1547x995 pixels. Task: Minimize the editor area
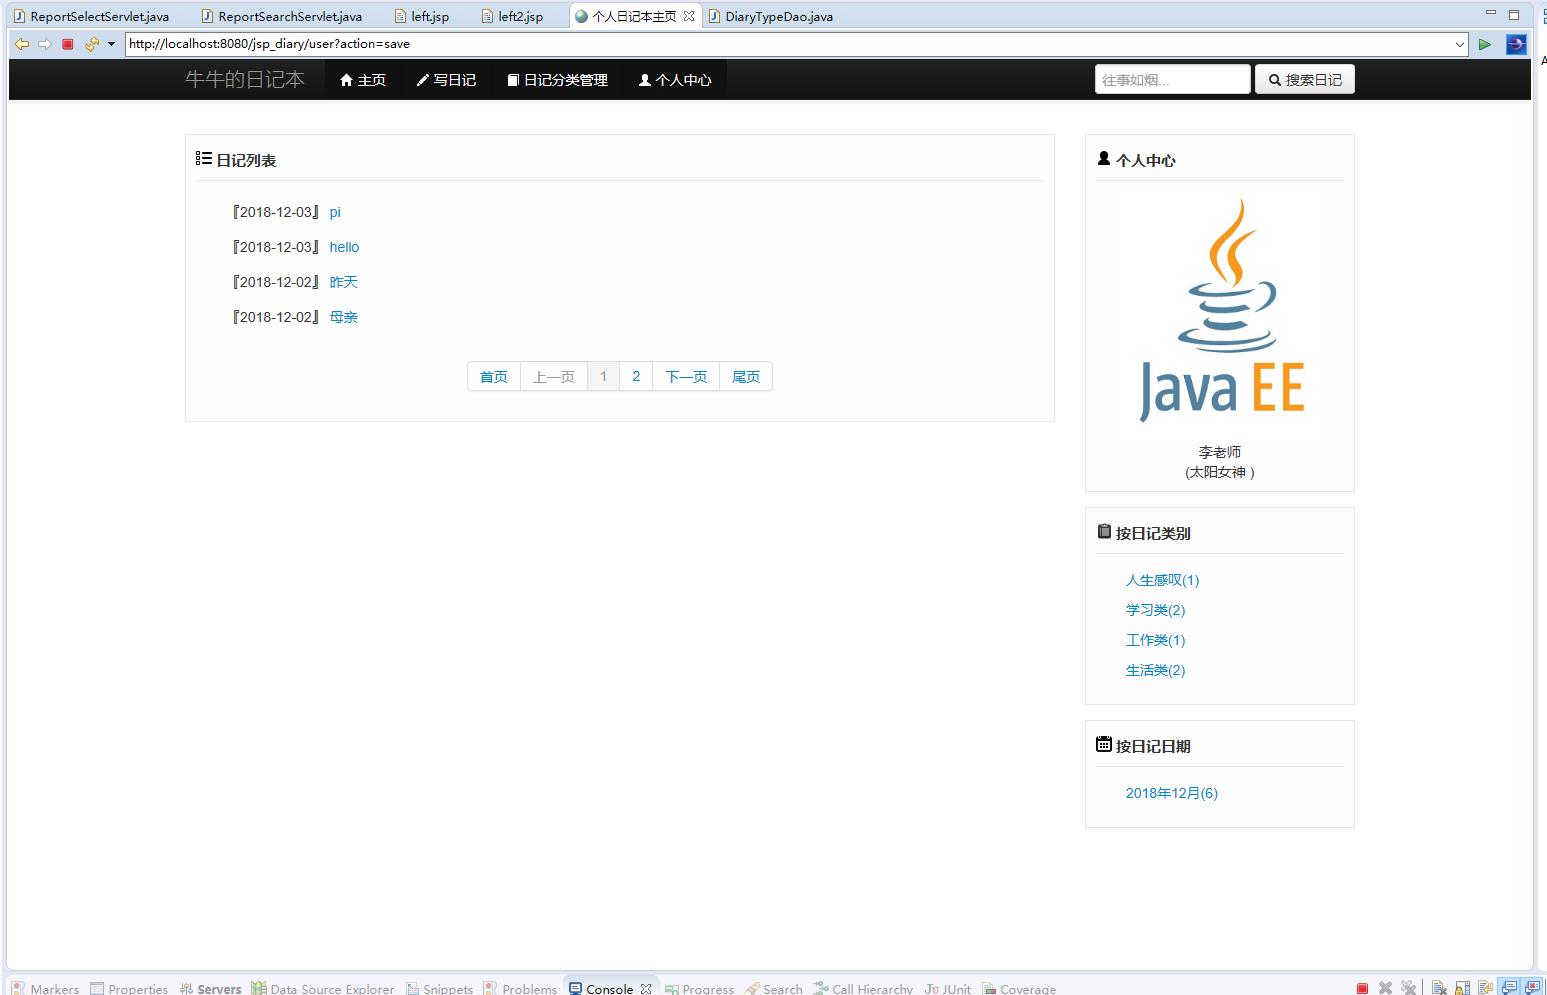(1490, 14)
